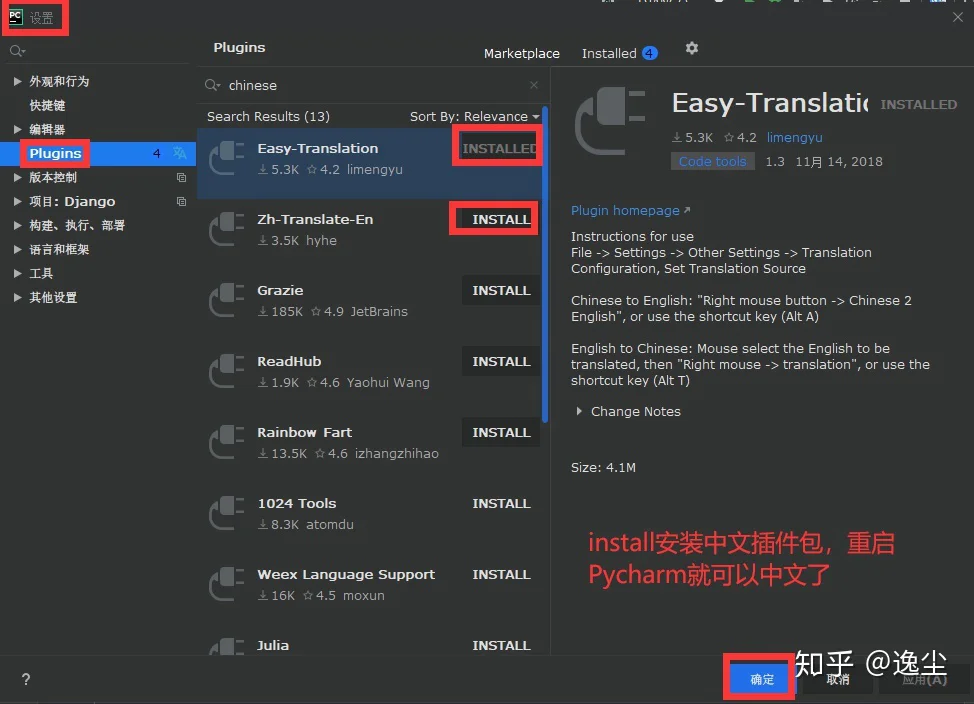
Task: Click the project-level copy icon beside 版本控制
Action: click(181, 178)
